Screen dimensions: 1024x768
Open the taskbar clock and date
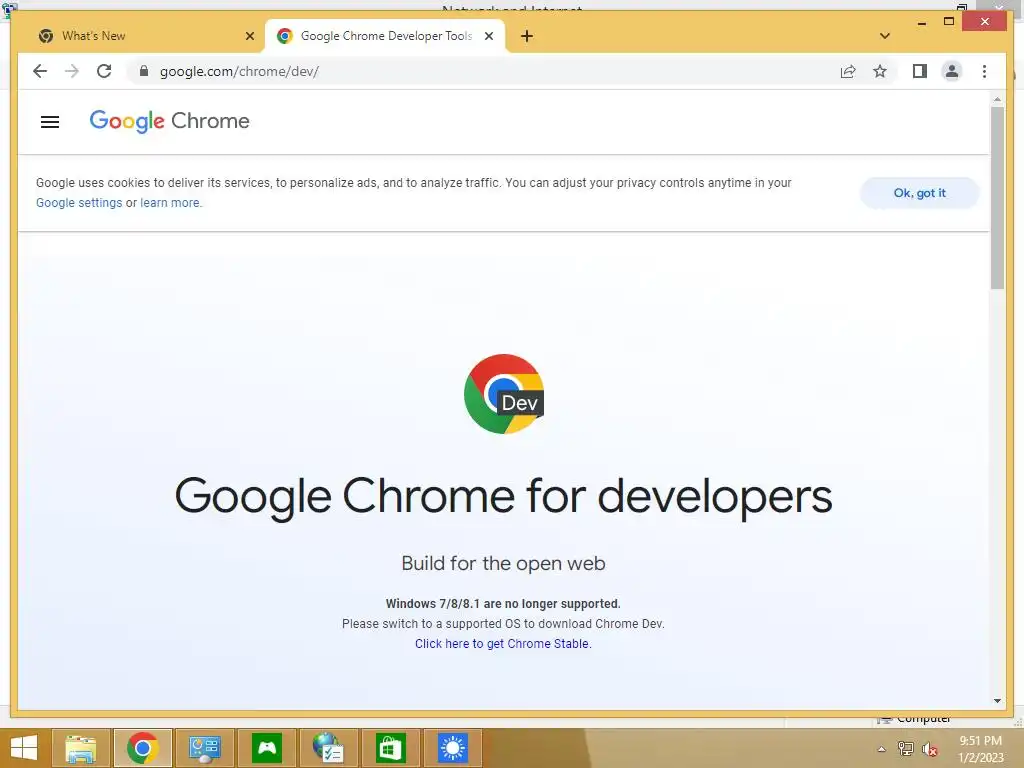click(980, 749)
